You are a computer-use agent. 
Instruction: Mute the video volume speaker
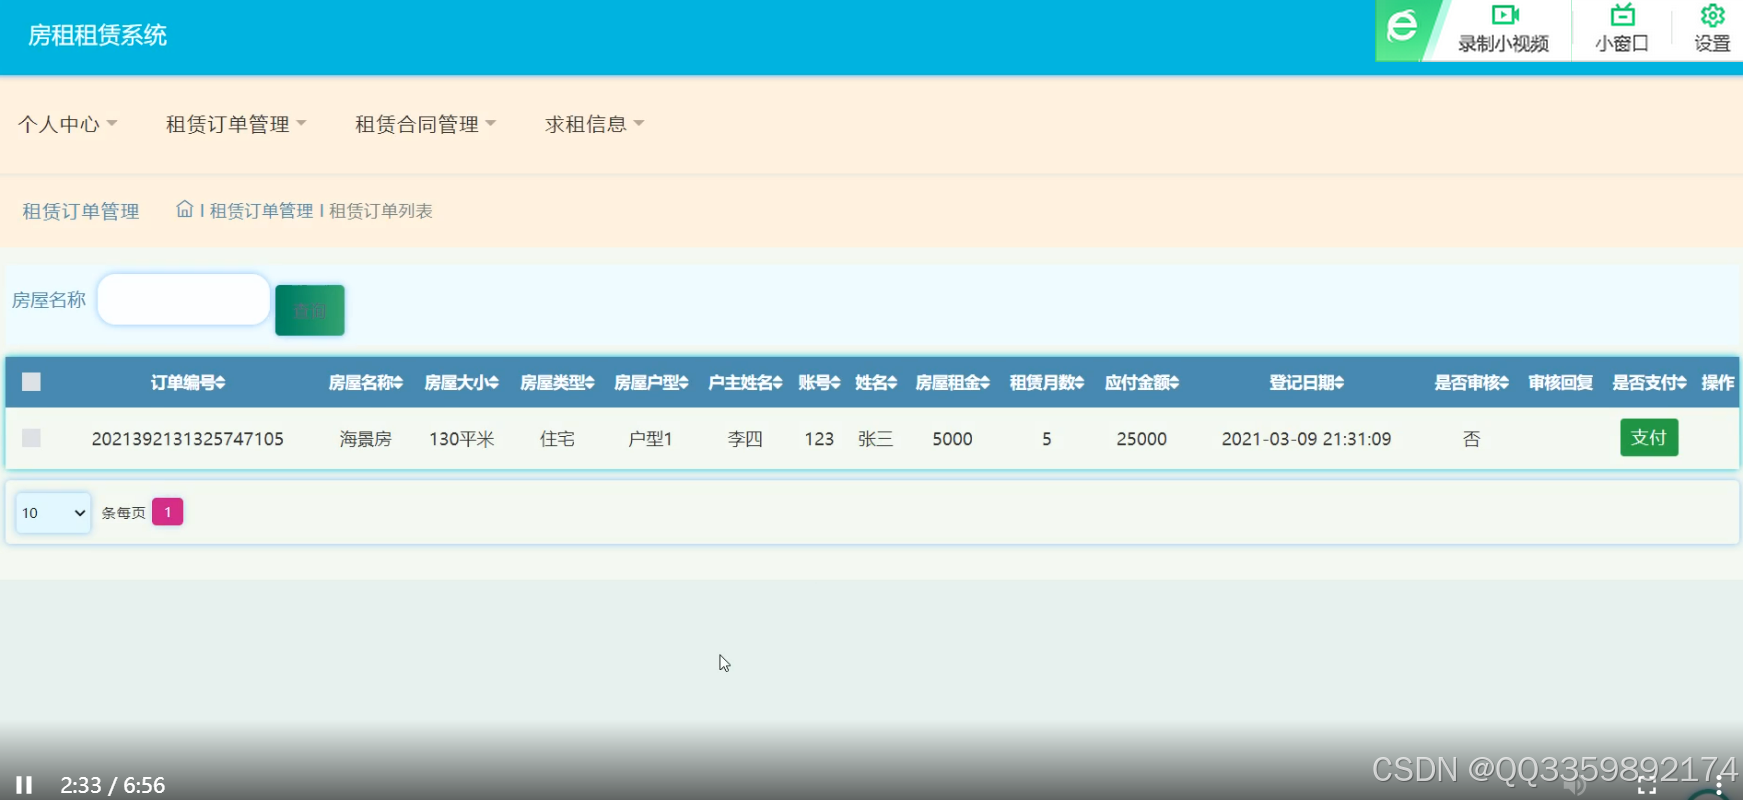click(x=1575, y=787)
